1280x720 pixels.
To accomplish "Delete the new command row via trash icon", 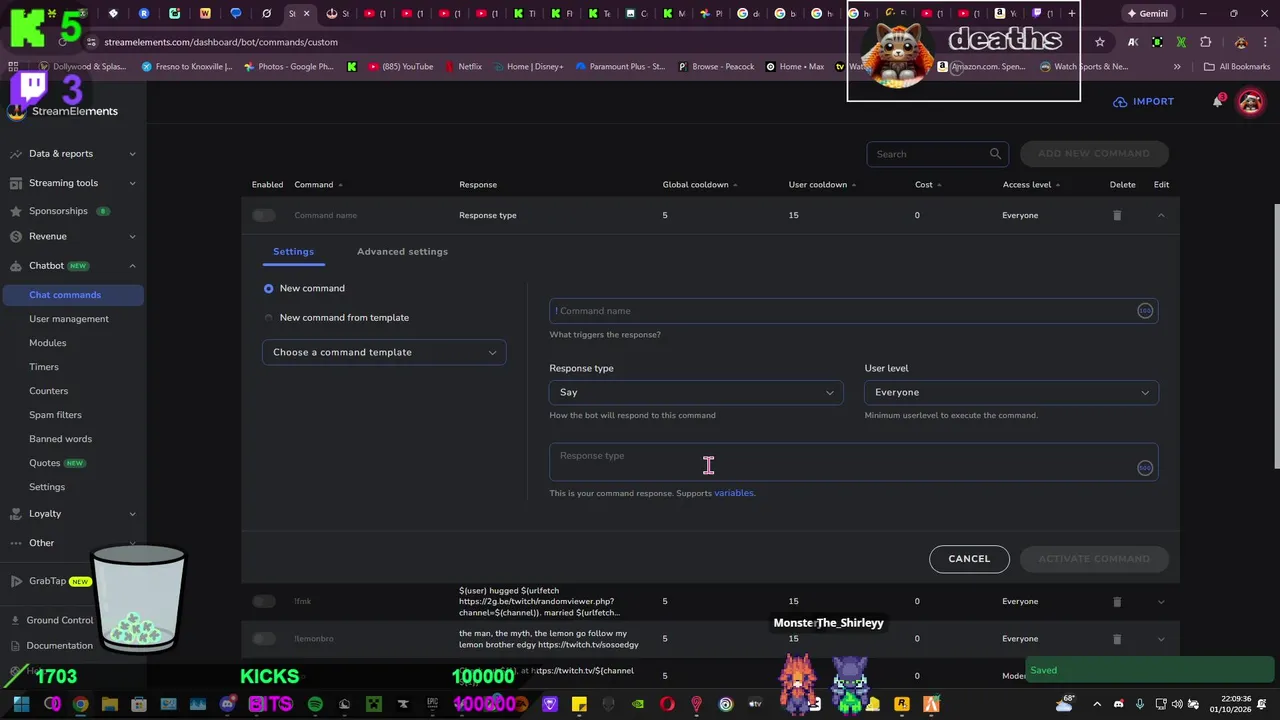I will pyautogui.click(x=1117, y=215).
